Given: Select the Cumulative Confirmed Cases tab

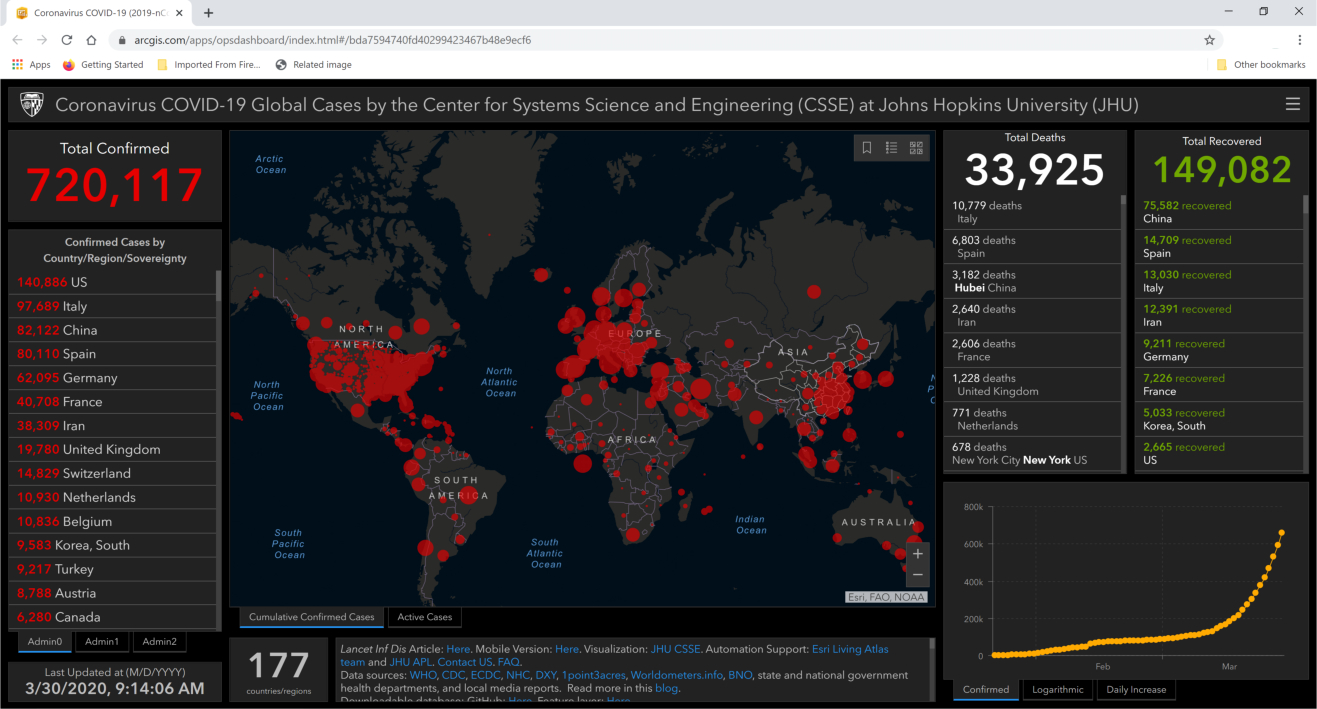Looking at the screenshot, I should [311, 617].
